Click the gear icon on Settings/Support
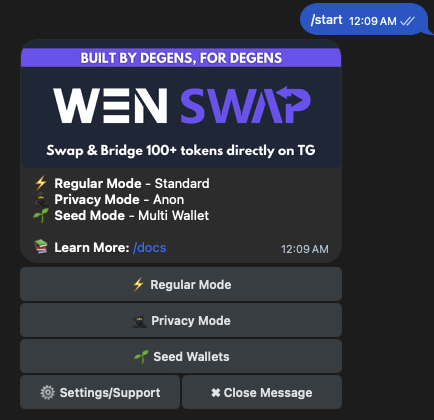Screen dimensions: 434x420 47,392
